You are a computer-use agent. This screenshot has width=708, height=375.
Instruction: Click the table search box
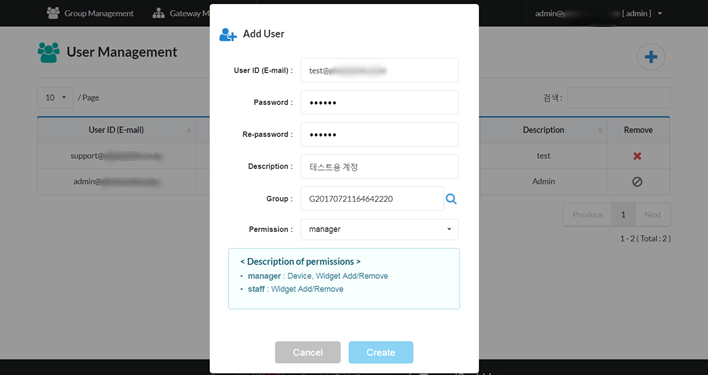[619, 98]
